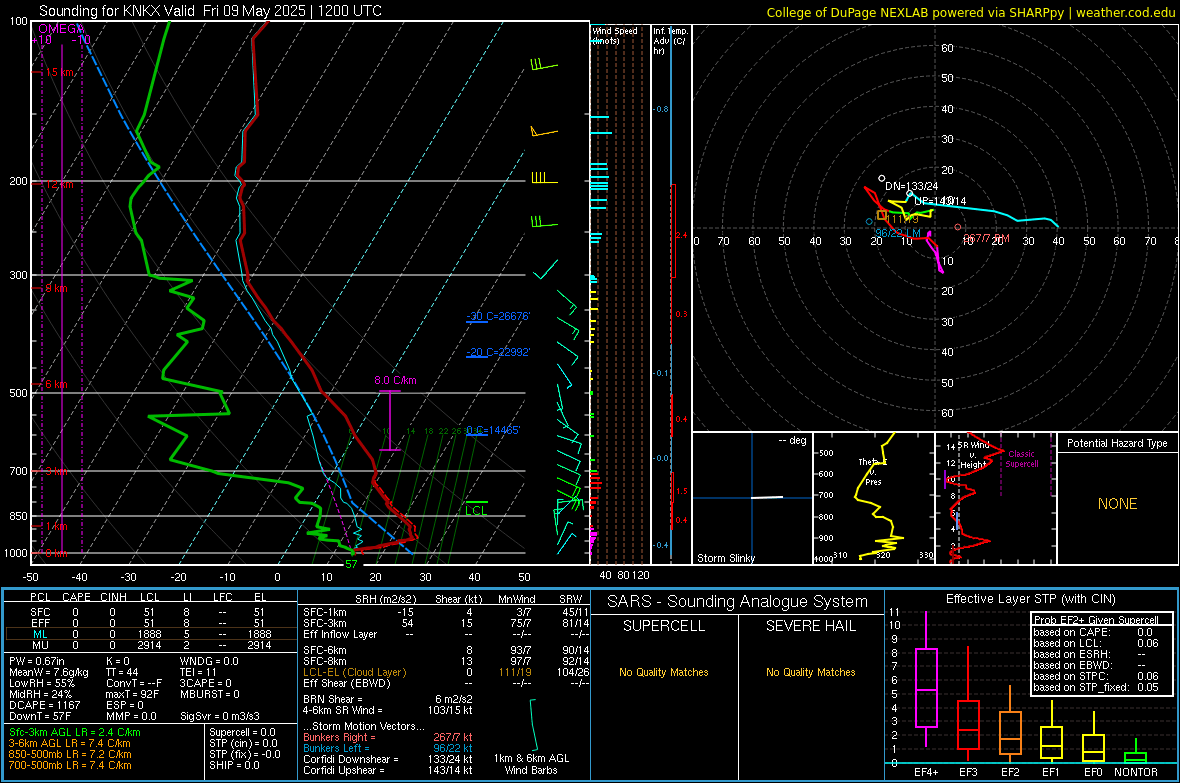This screenshot has width=1180, height=783.
Task: Click the Potential Hazard Type heading
Action: click(1117, 443)
